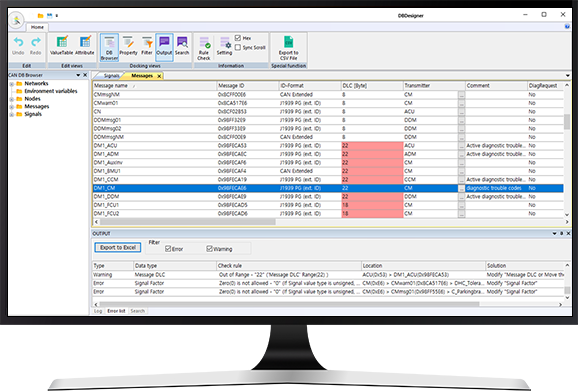This screenshot has width=578, height=391.
Task: Select the Networks tree item
Action: click(36, 84)
